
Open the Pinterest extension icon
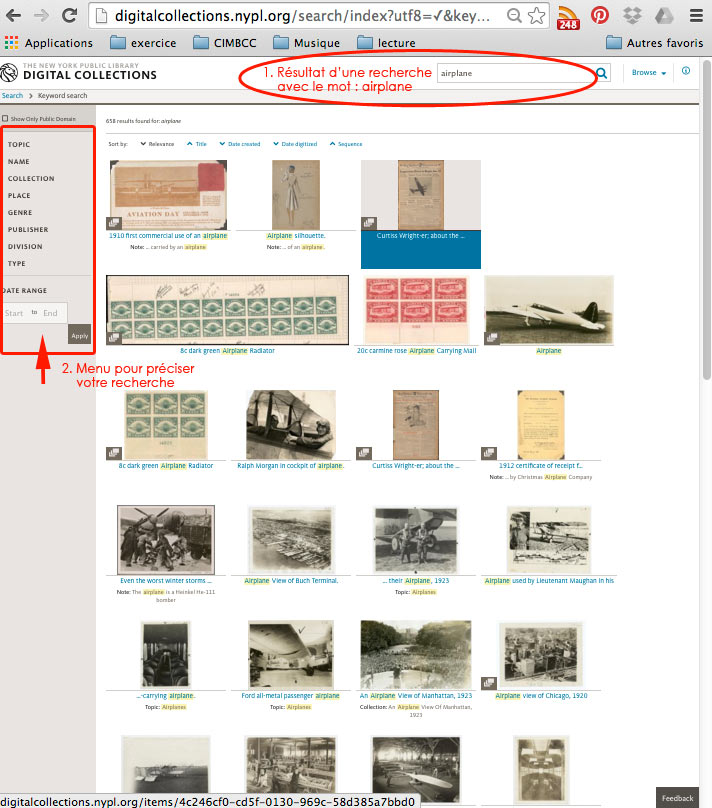click(x=599, y=16)
